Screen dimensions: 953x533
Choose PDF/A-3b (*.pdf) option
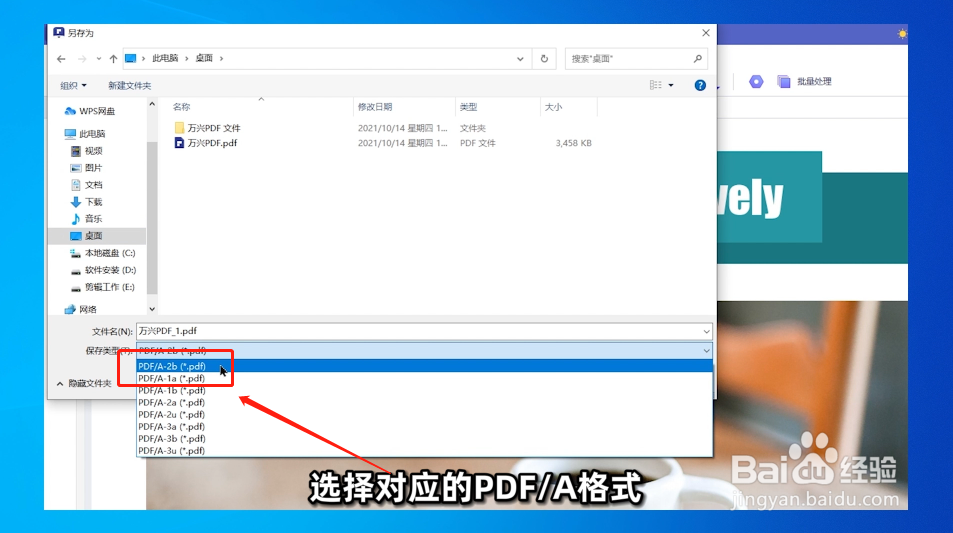(x=424, y=438)
